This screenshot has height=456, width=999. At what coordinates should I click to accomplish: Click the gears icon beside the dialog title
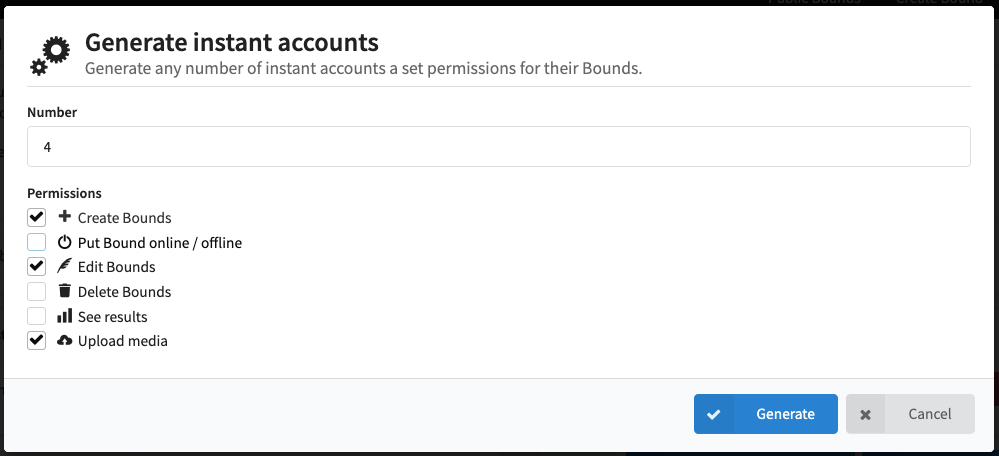[50, 56]
